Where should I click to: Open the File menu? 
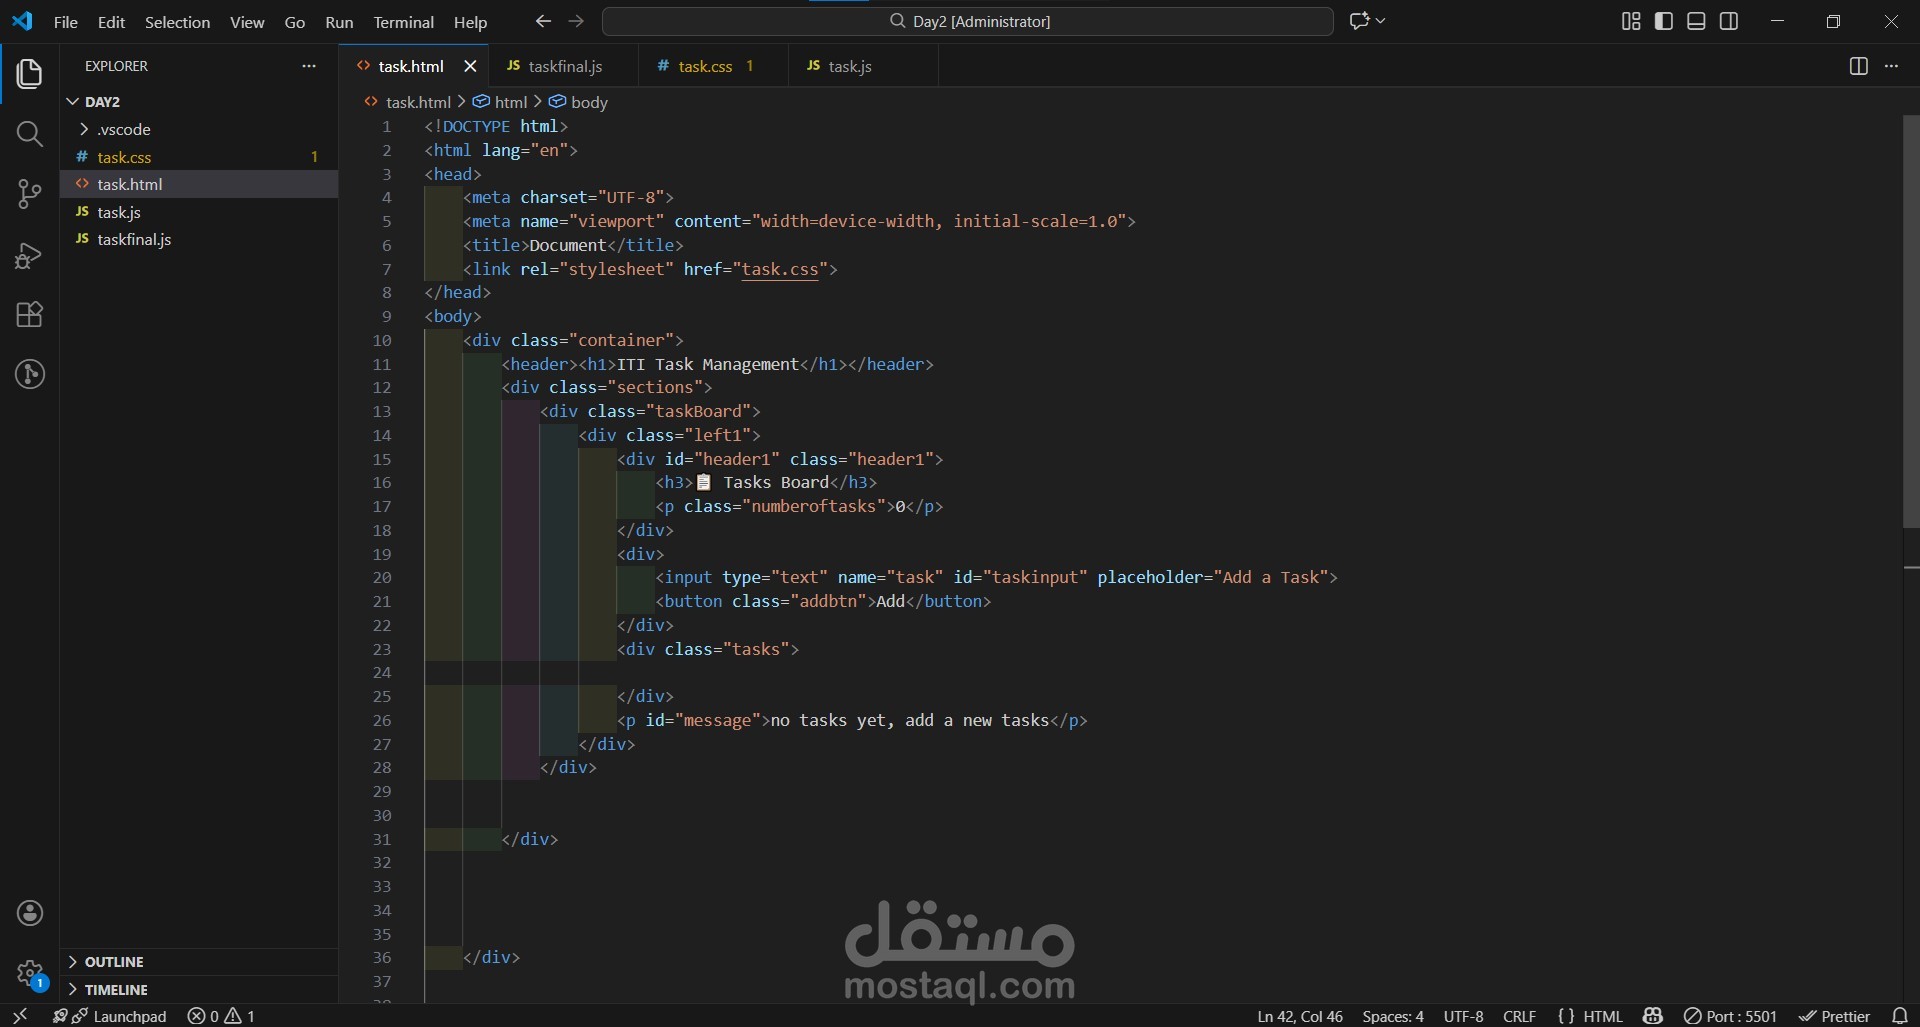[x=66, y=22]
